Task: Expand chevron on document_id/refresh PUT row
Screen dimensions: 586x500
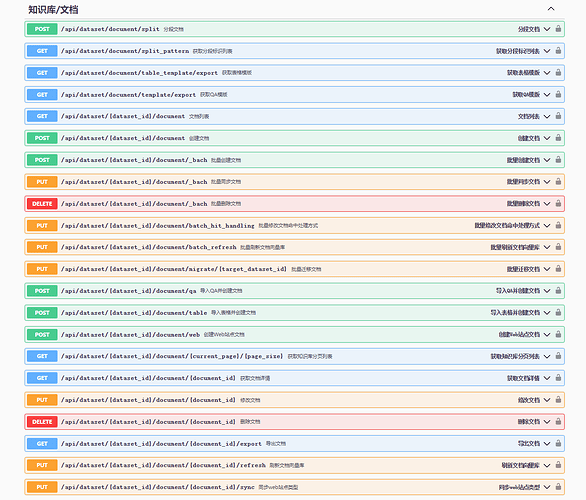Action: pyautogui.click(x=547, y=465)
